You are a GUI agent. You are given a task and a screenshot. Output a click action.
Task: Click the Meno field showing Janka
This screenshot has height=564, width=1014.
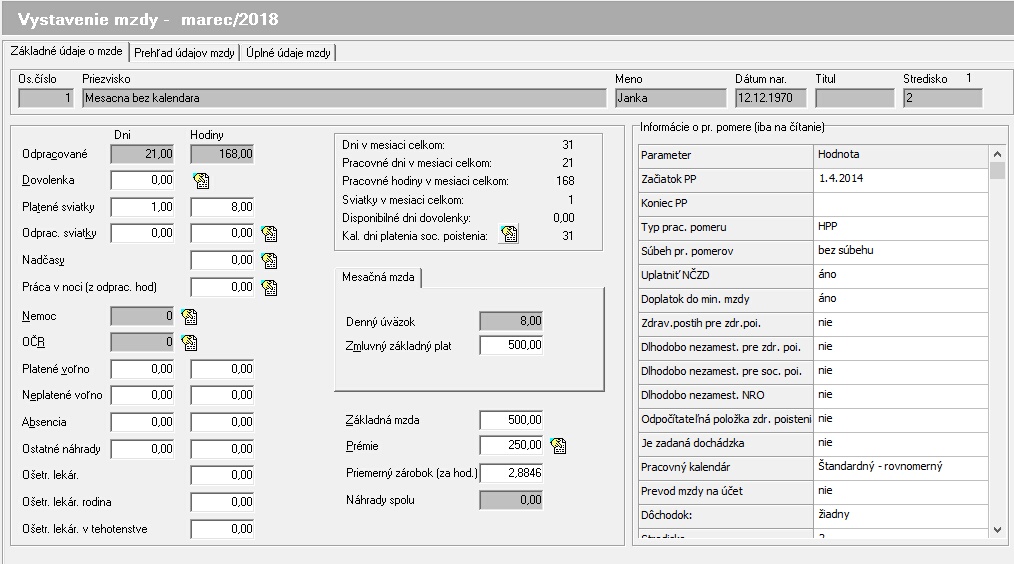(x=671, y=98)
